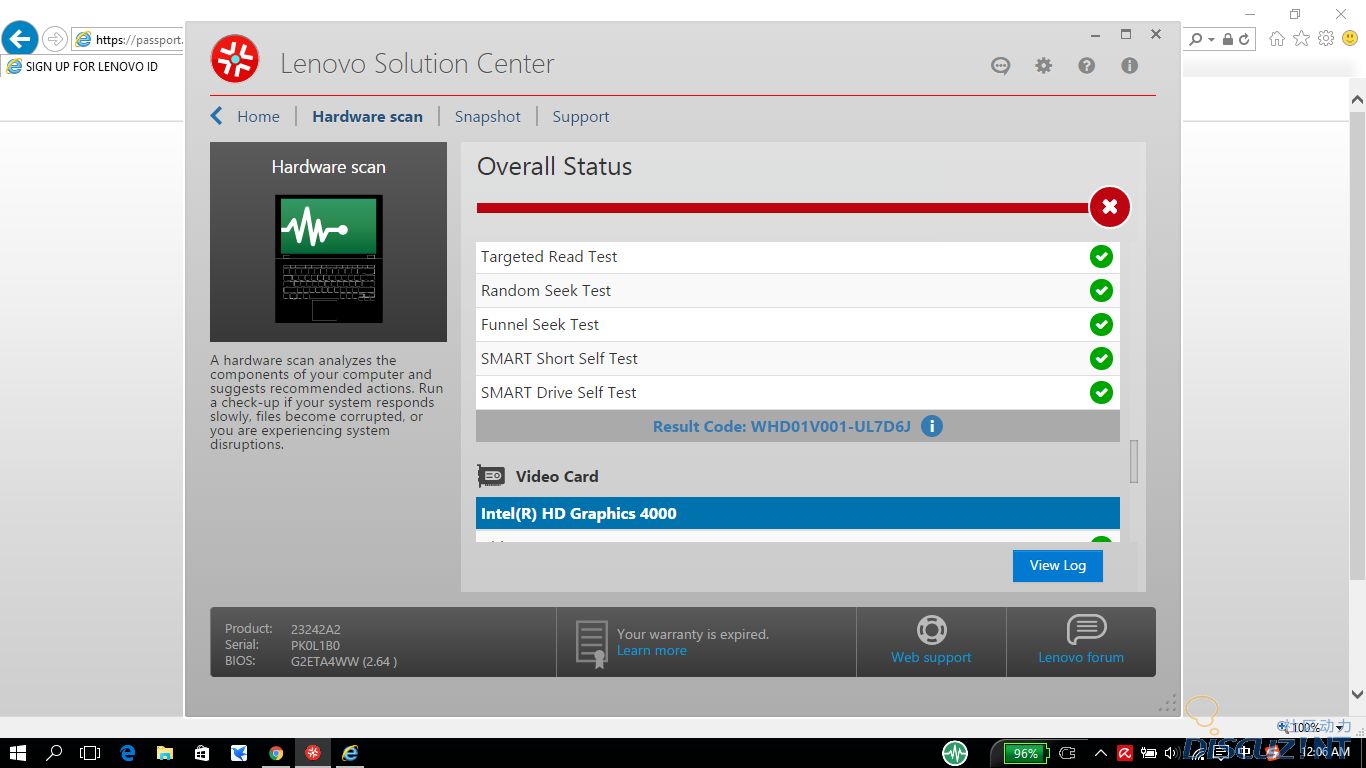Open the address bar search dropdown arrow
This screenshot has height=768, width=1366.
[x=1211, y=40]
